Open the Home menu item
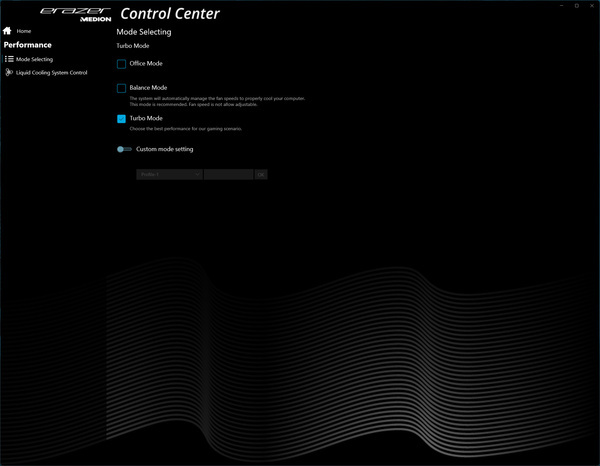Viewport: 600px width, 466px height. pyautogui.click(x=24, y=31)
